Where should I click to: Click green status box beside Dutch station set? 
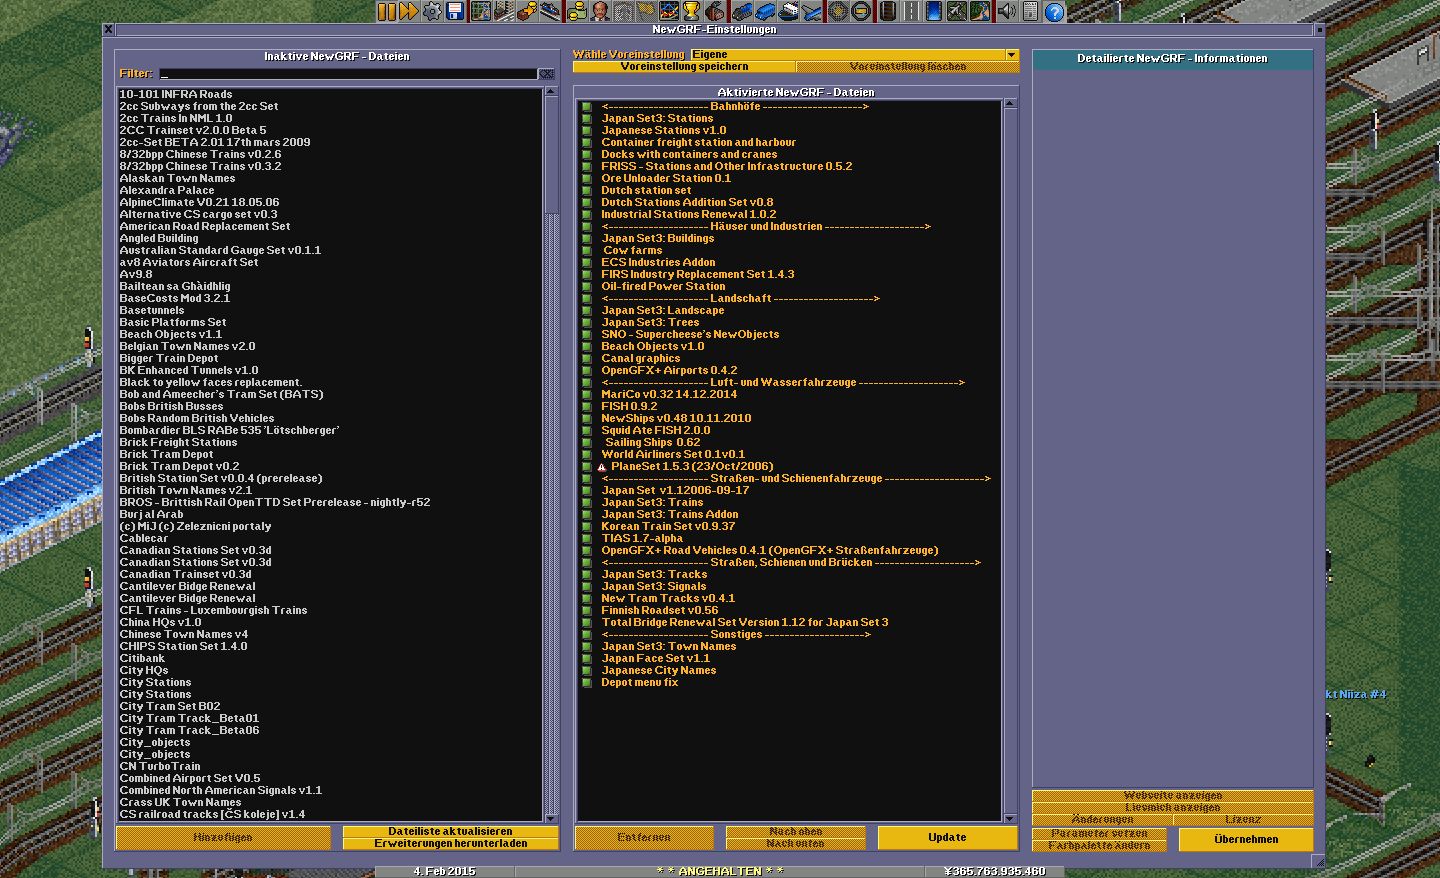pos(587,190)
